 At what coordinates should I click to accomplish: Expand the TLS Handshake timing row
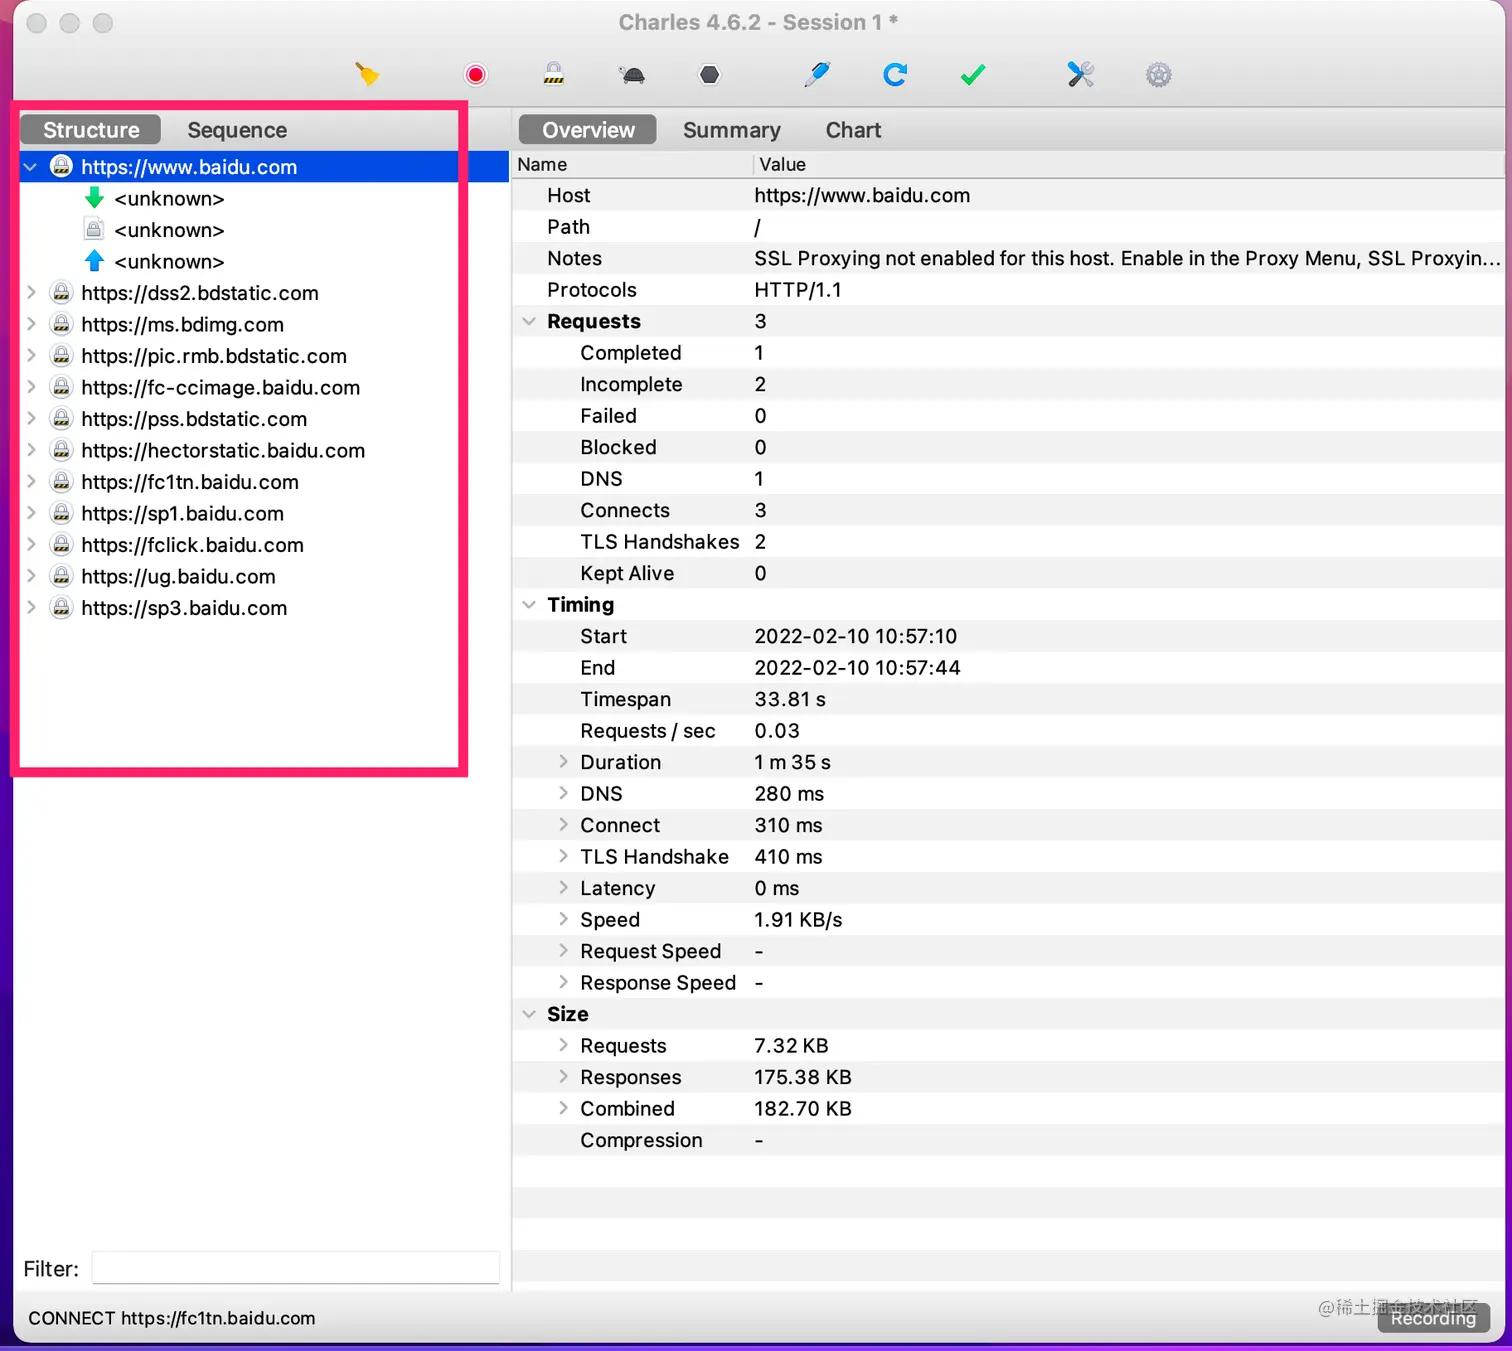click(x=563, y=857)
